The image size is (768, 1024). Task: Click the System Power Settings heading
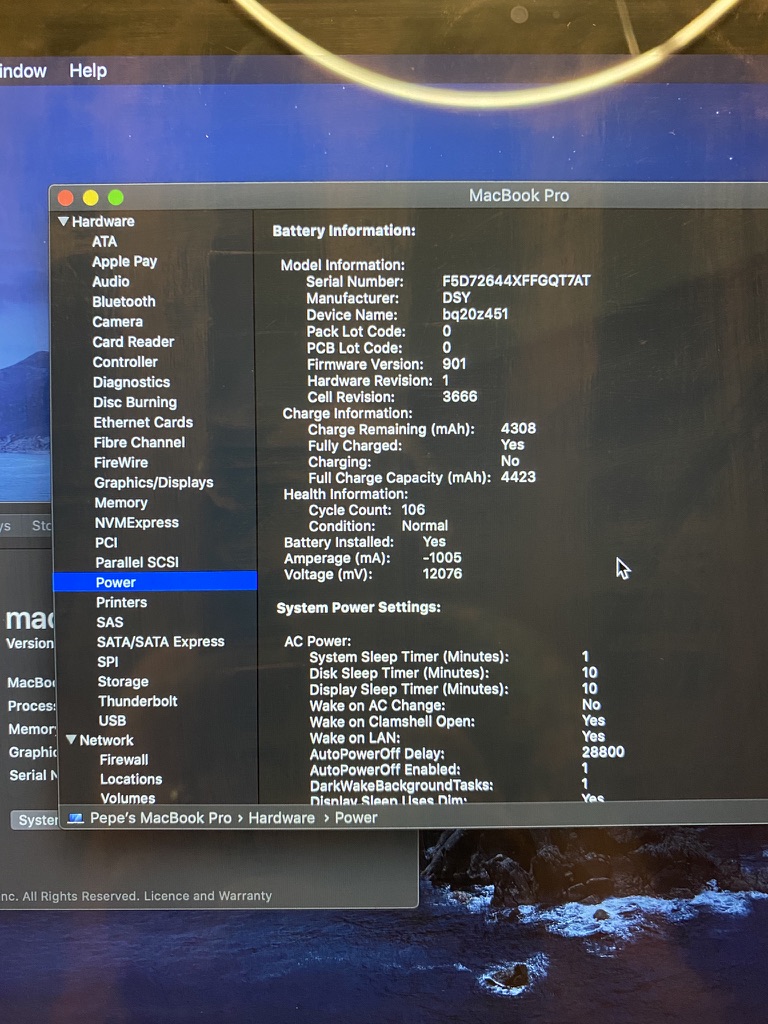tap(358, 607)
